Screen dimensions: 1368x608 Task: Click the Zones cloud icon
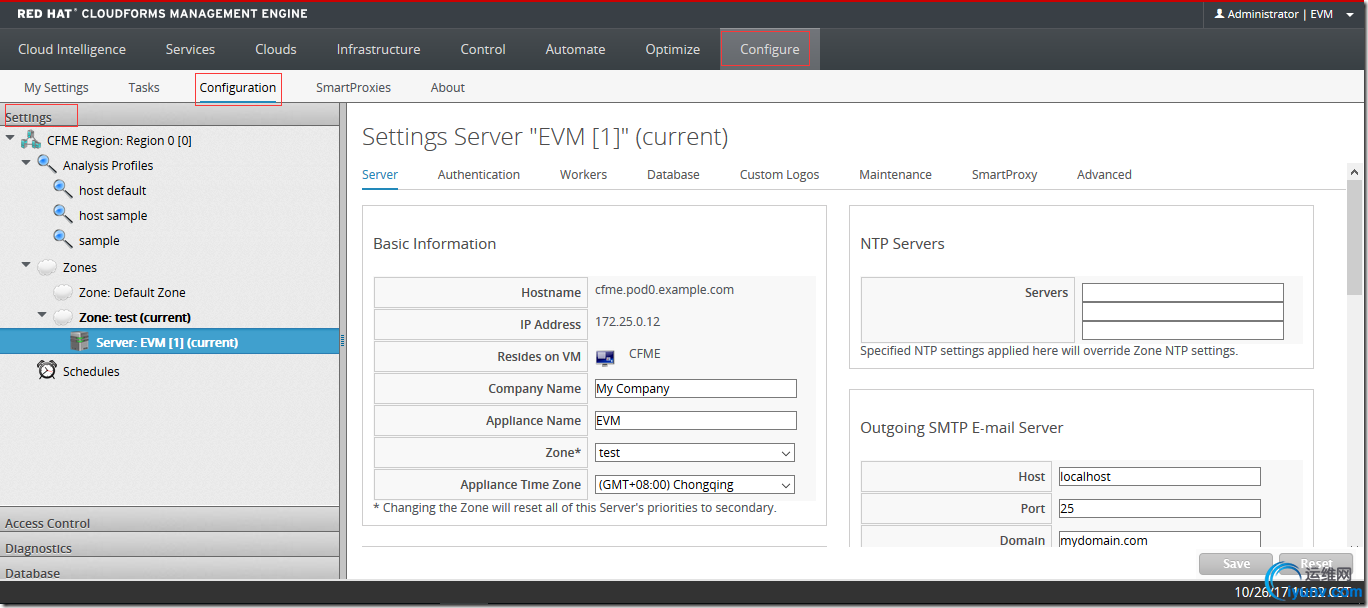click(47, 267)
